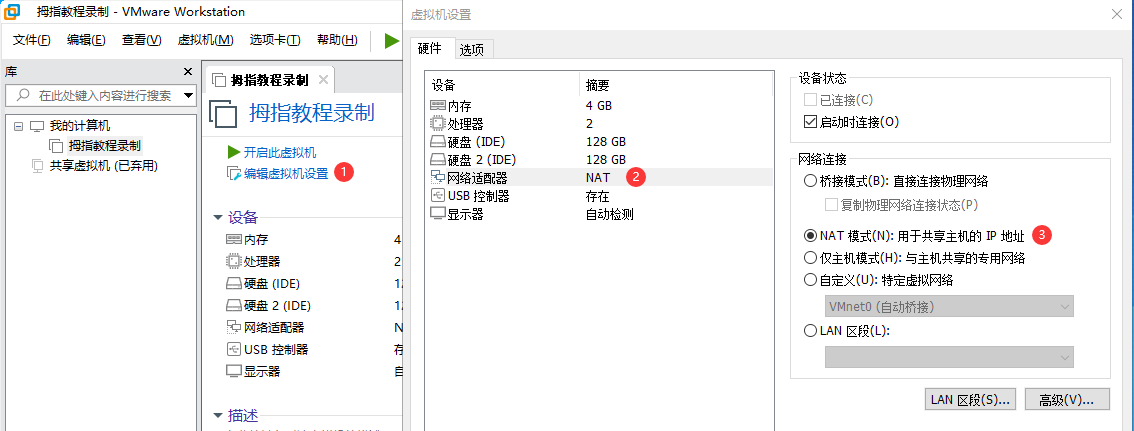Image resolution: width=1134 pixels, height=431 pixels.
Task: Collapse the 我的计算机 tree node
Action: coord(19,127)
